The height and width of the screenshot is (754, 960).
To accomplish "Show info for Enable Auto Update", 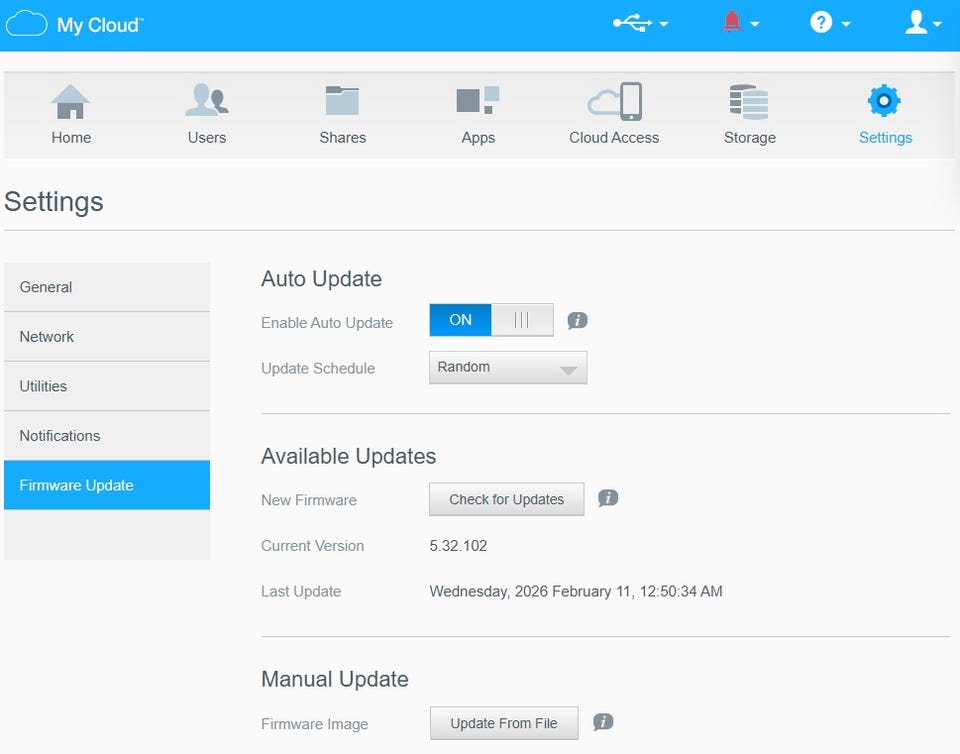I will tap(577, 320).
